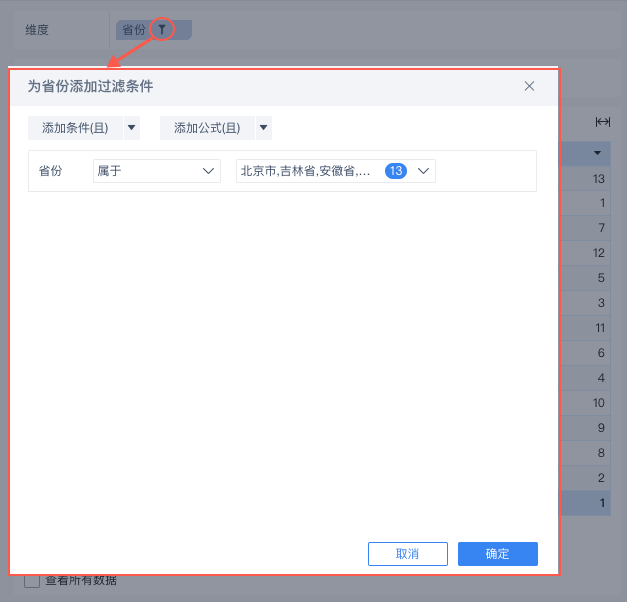This screenshot has width=627, height=602.
Task: Click table cell with value 5
Action: (x=585, y=278)
